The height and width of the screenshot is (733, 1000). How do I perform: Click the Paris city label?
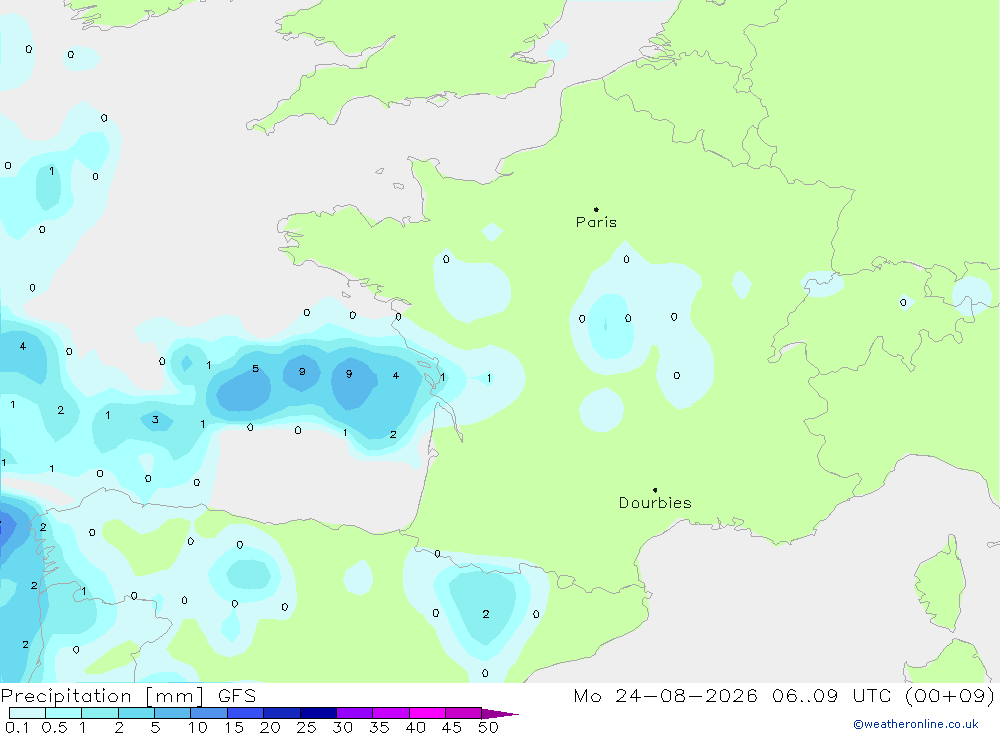[596, 222]
